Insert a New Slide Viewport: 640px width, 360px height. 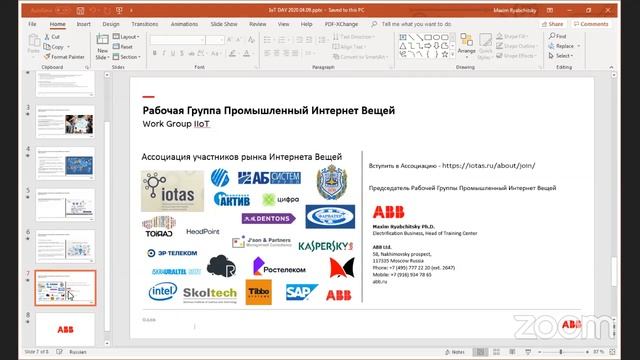(x=102, y=47)
